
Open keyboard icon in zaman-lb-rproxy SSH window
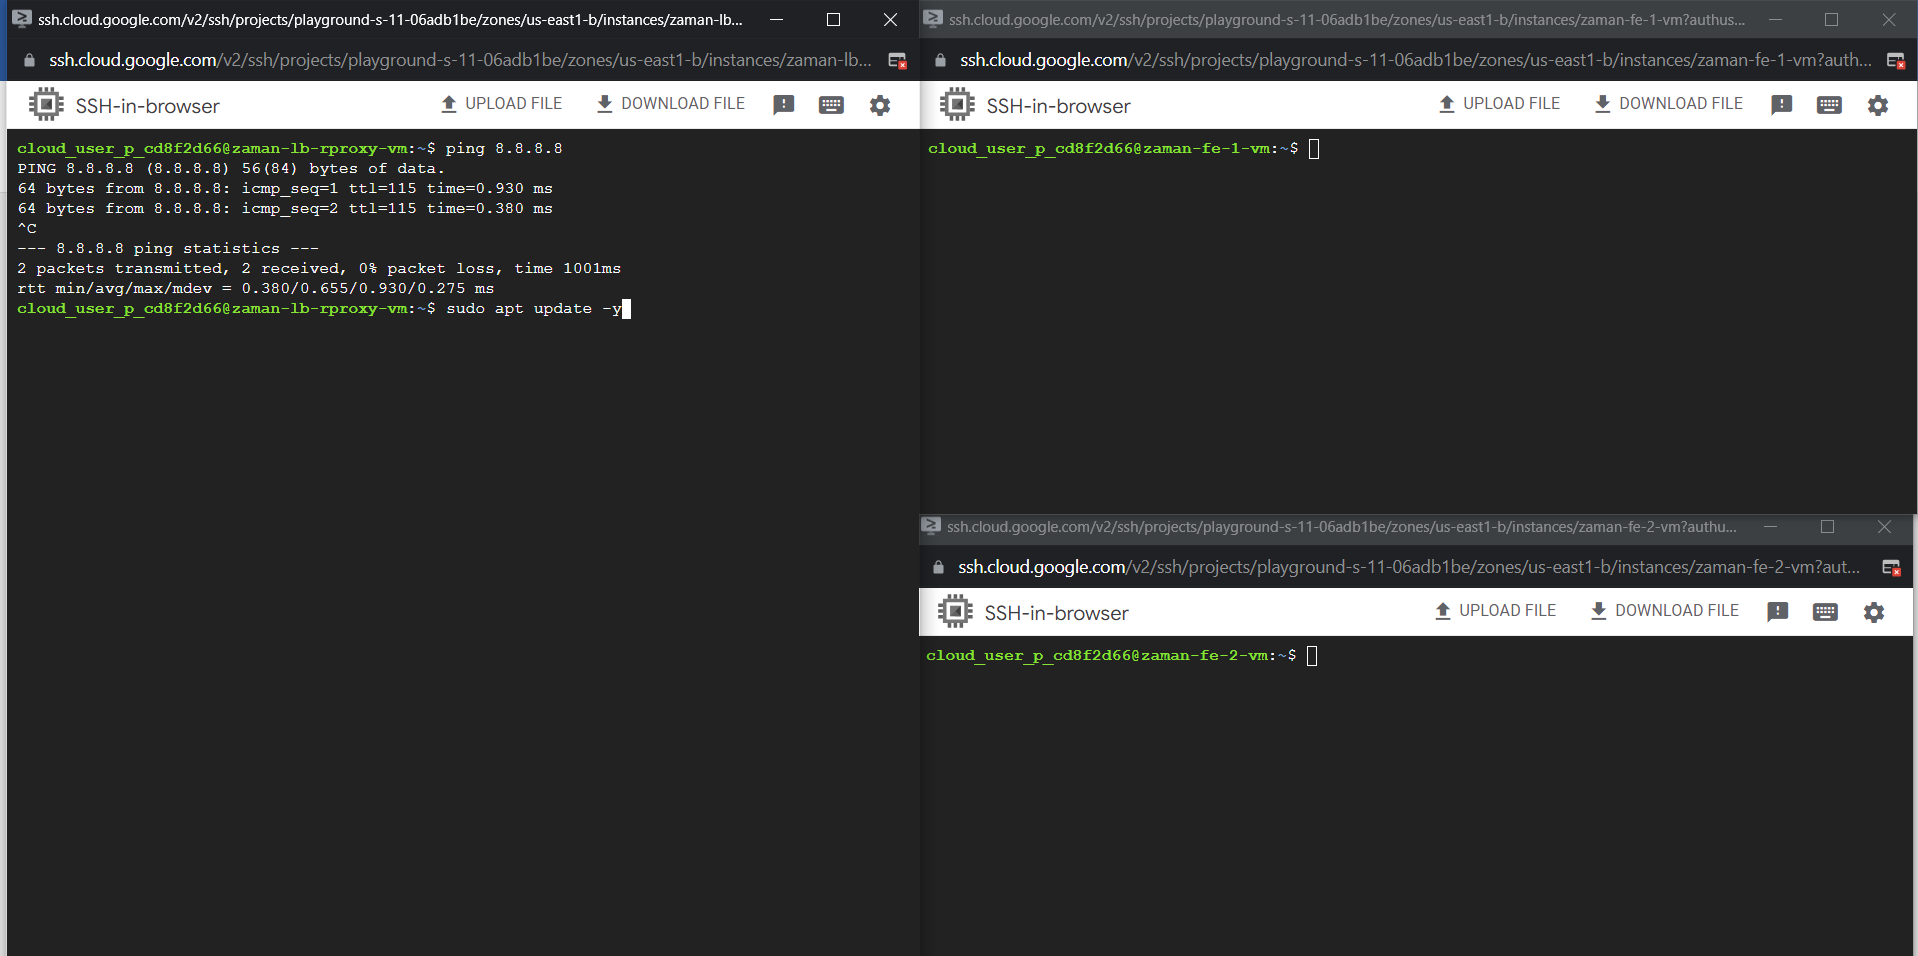831,105
